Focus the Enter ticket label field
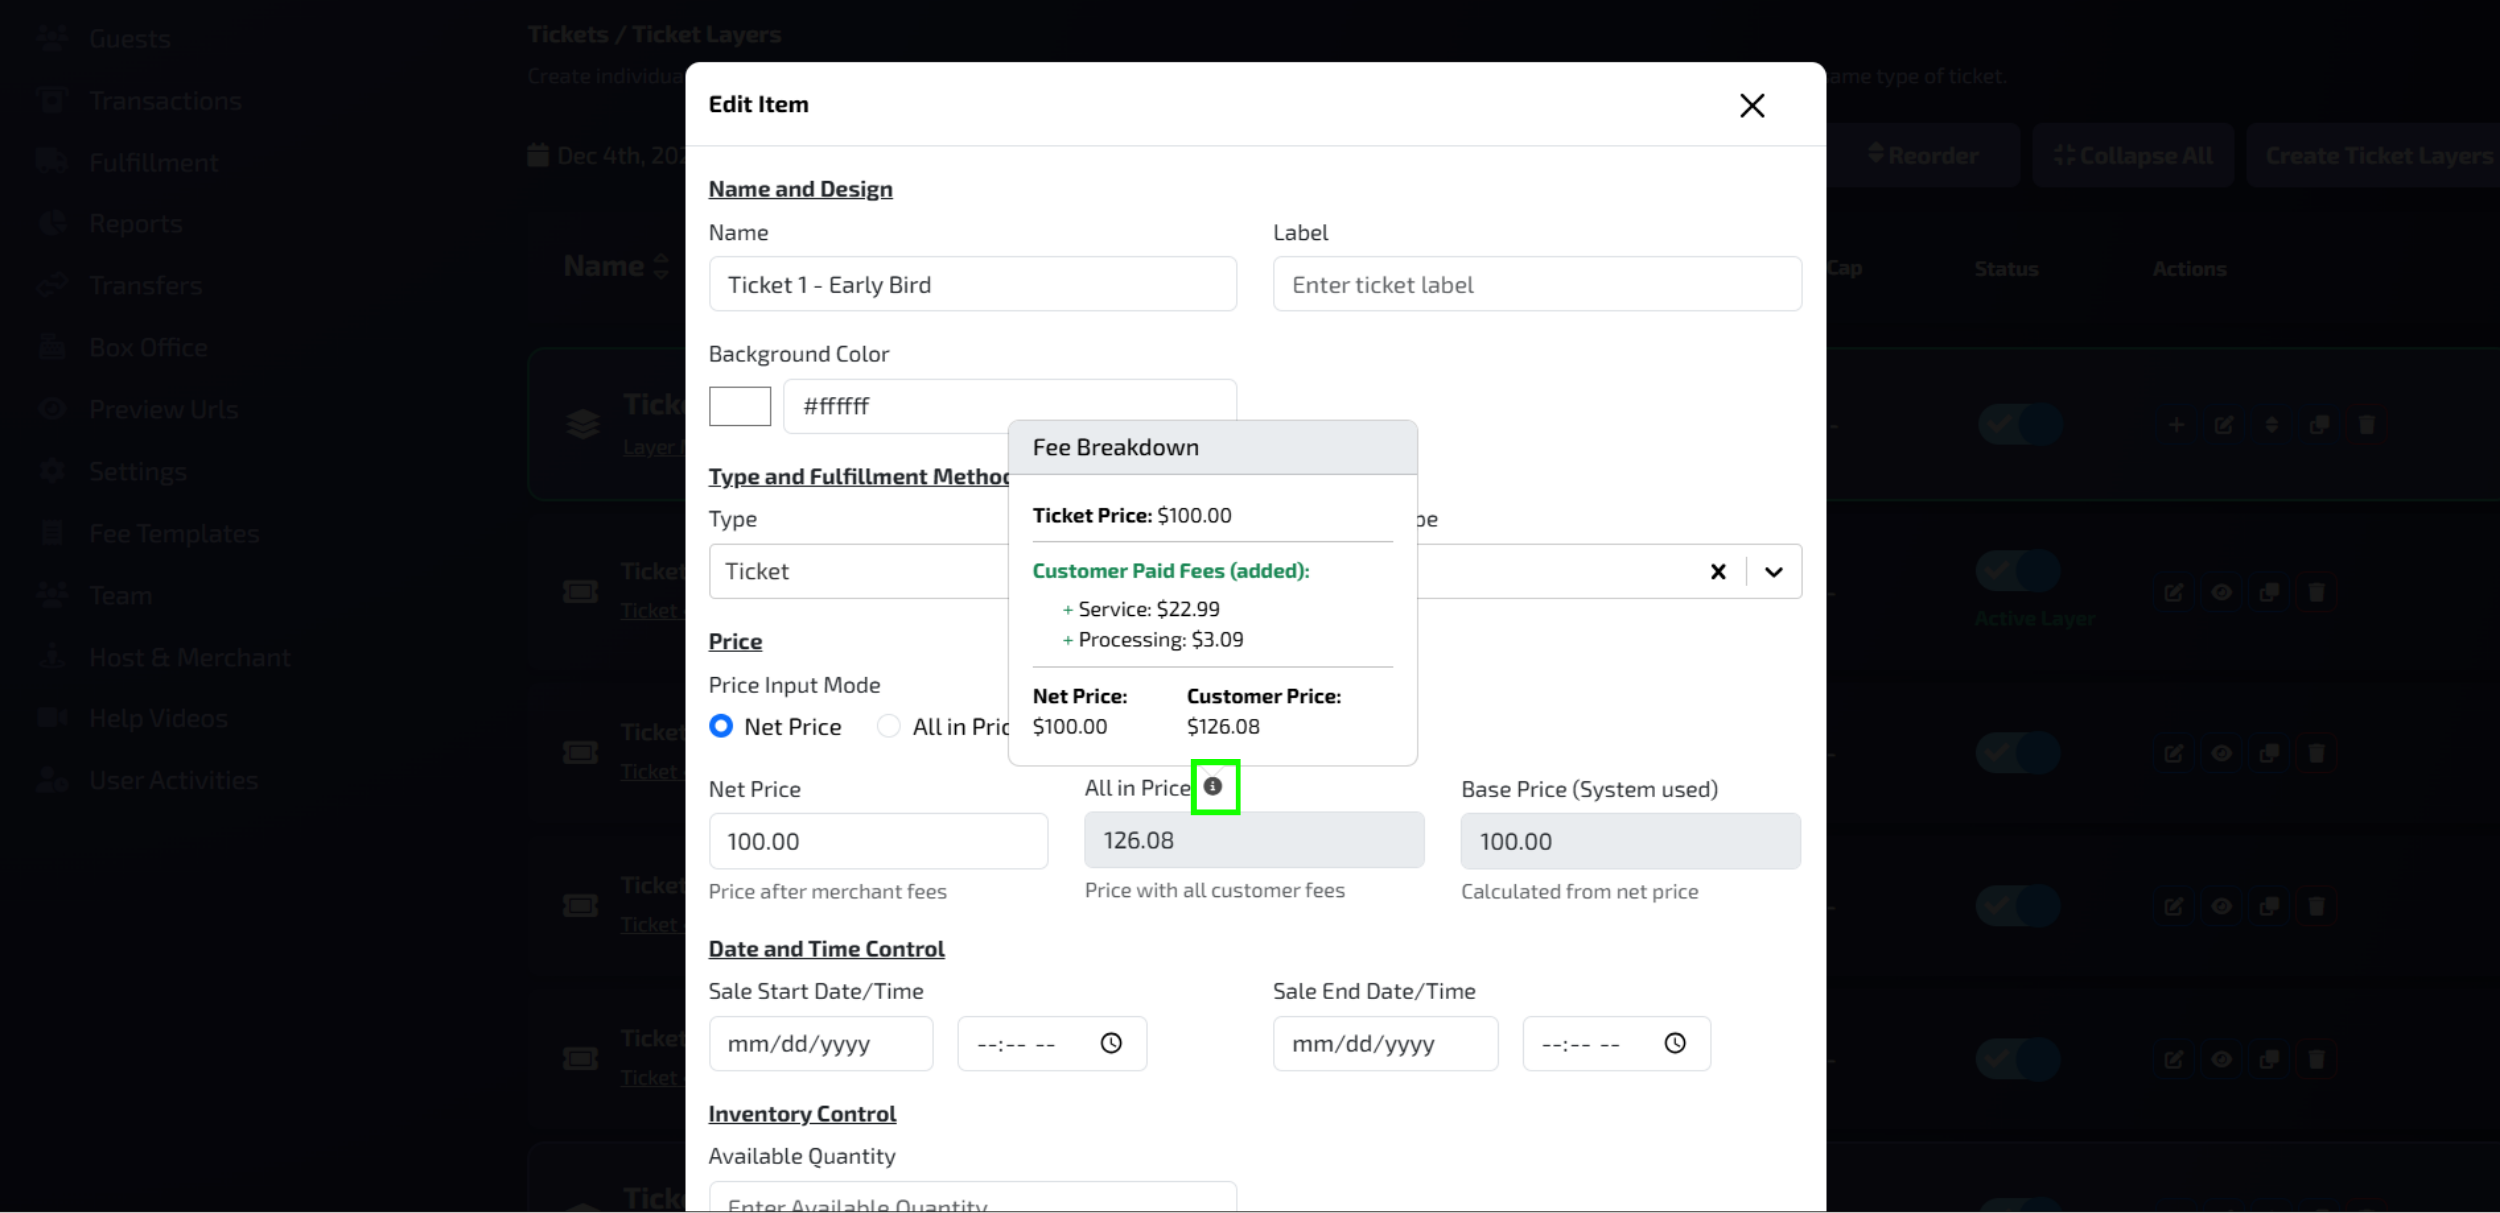Viewport: 2500px width, 1213px height. [x=1537, y=284]
